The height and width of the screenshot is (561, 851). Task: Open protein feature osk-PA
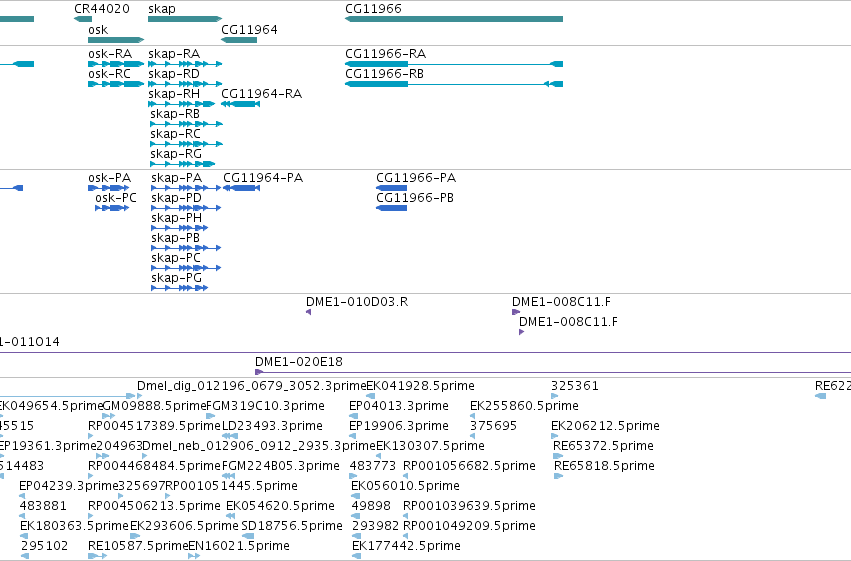109,188
